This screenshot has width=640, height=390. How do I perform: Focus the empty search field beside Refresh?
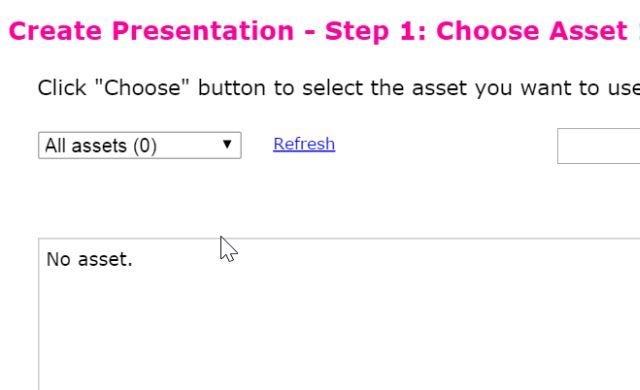click(x=598, y=146)
